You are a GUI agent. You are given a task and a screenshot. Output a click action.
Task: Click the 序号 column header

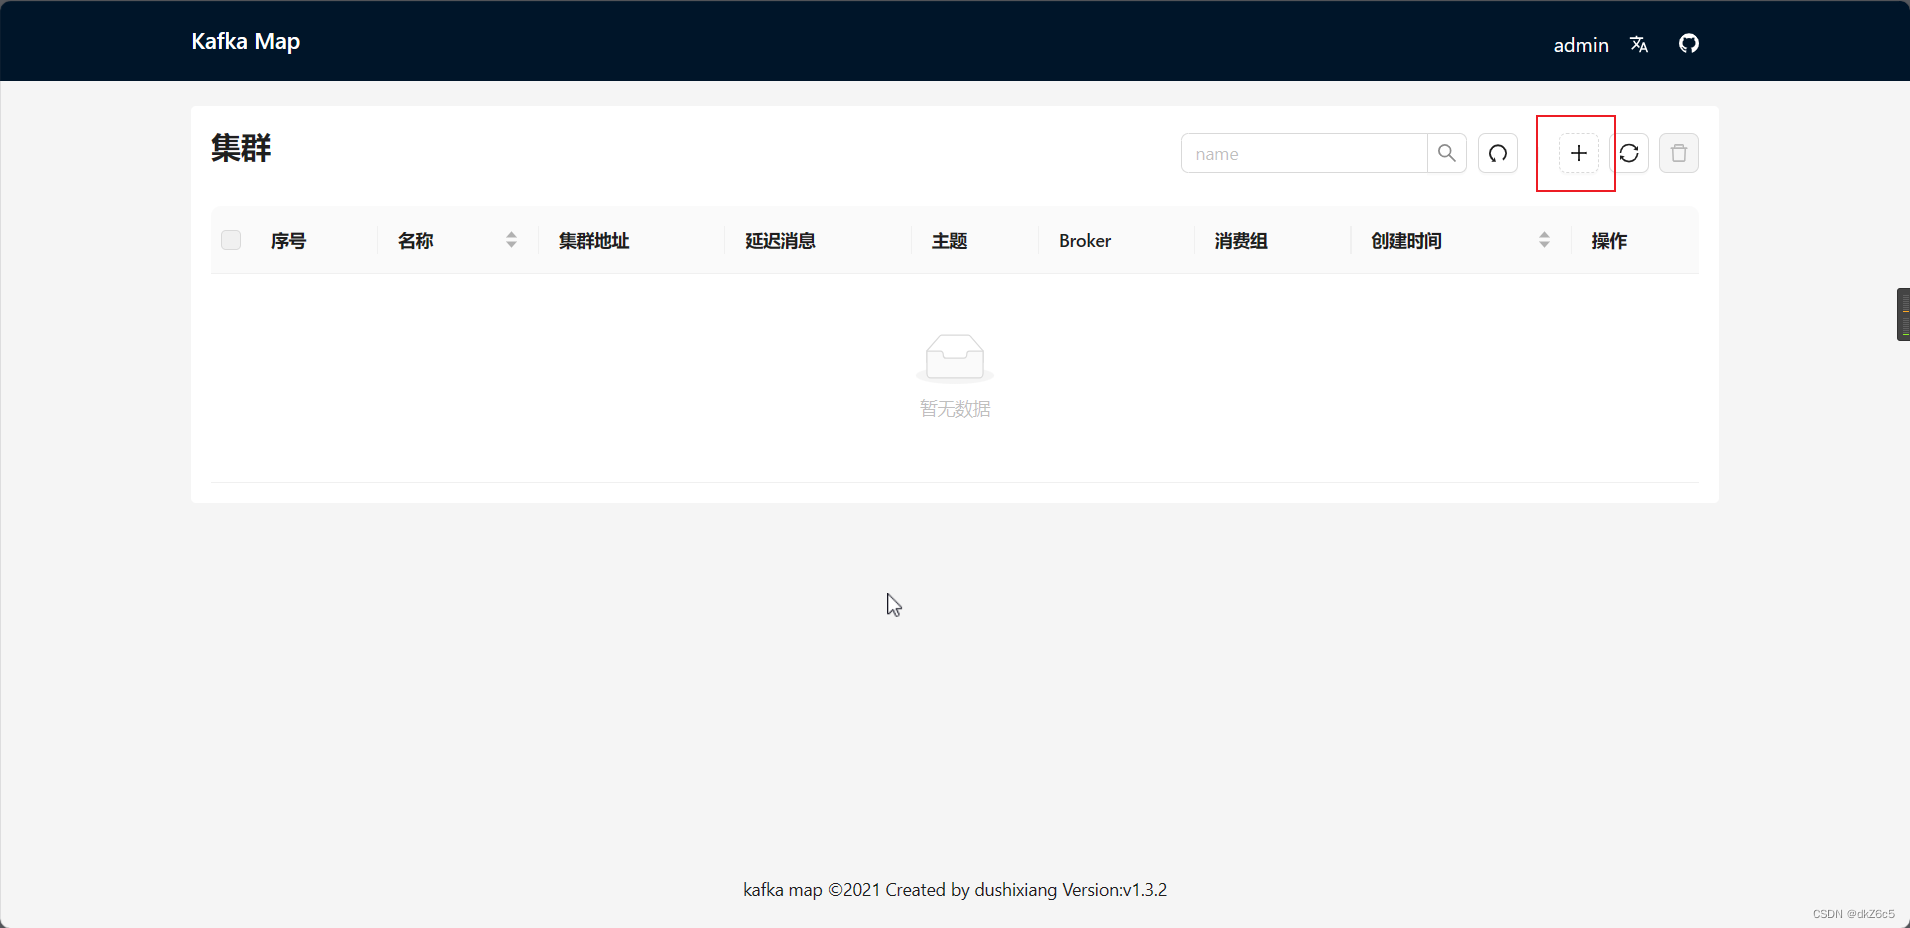tap(288, 241)
